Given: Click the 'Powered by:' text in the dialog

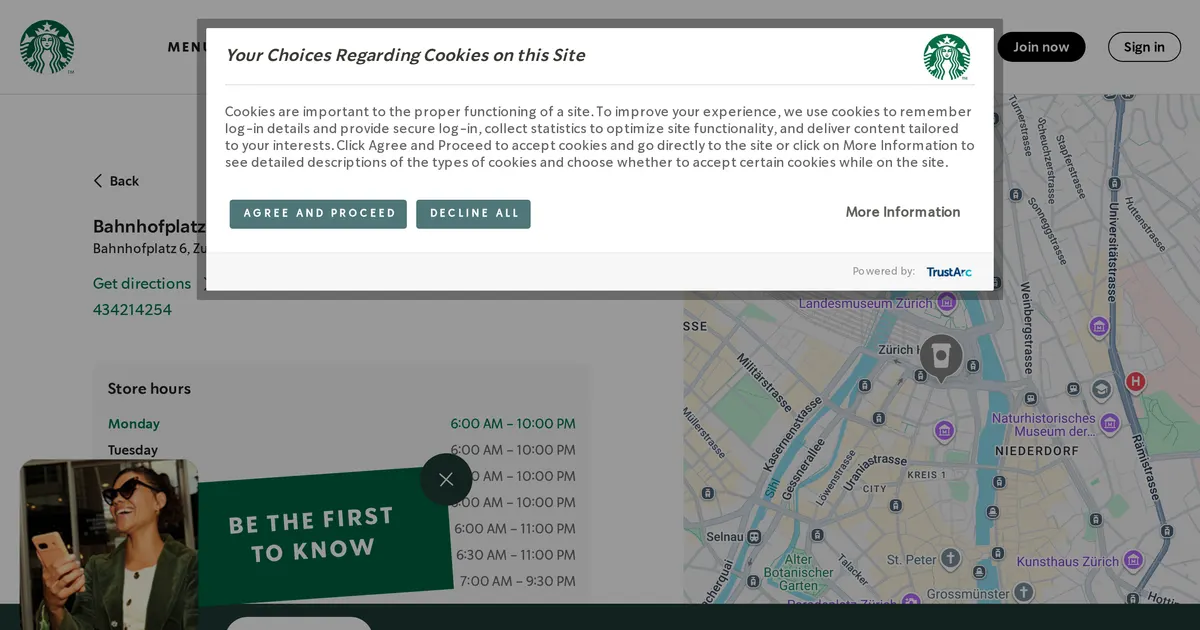Looking at the screenshot, I should click(x=884, y=272).
